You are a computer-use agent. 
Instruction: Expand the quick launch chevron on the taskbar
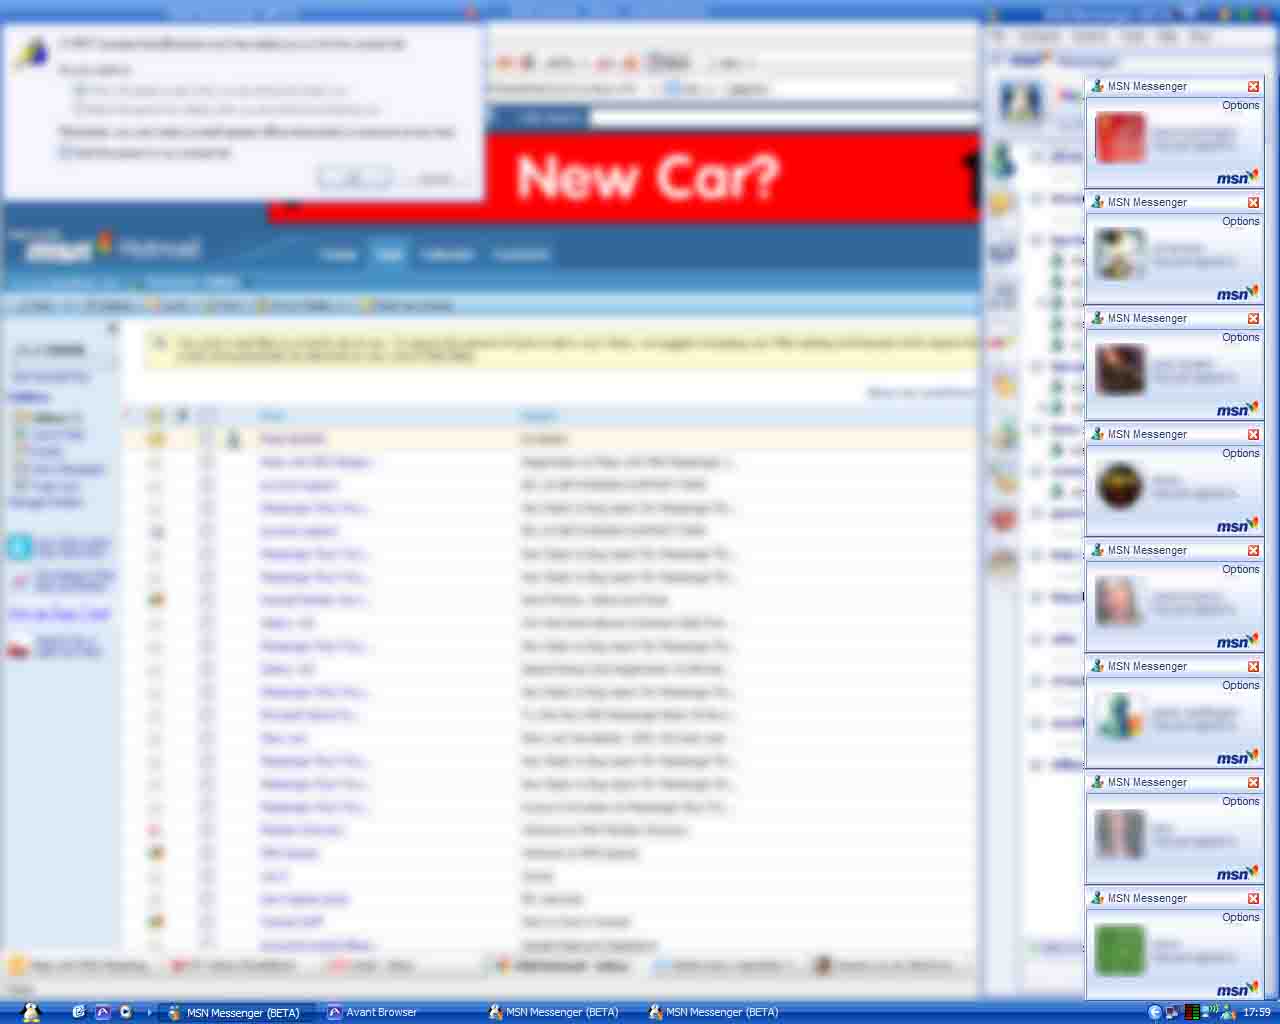coord(149,1012)
